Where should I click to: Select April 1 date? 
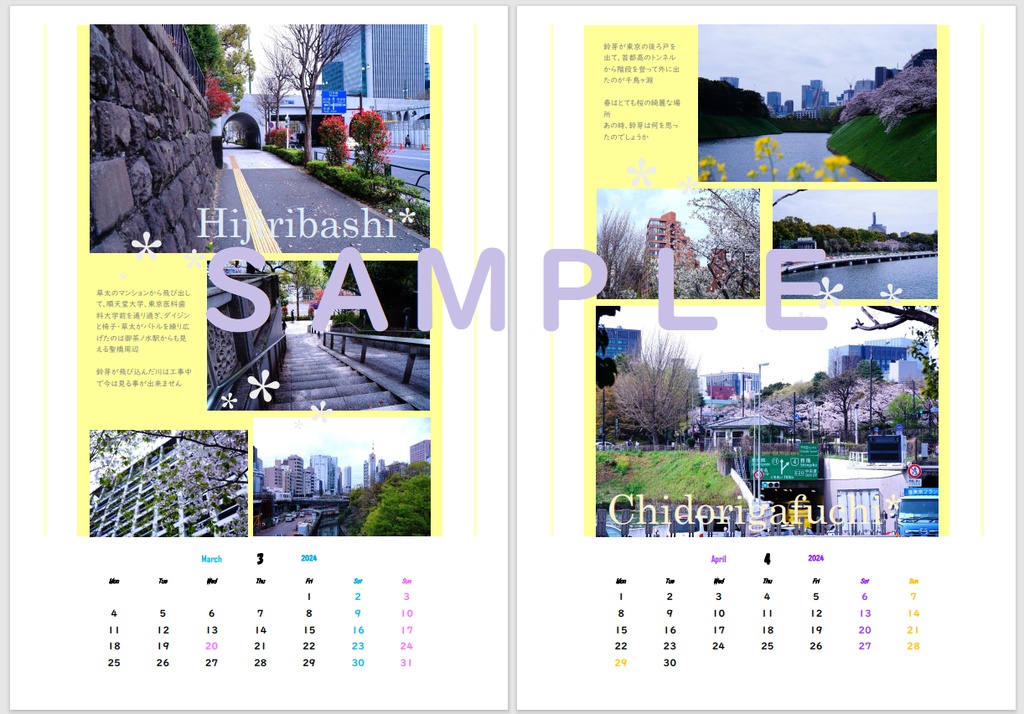[620, 596]
